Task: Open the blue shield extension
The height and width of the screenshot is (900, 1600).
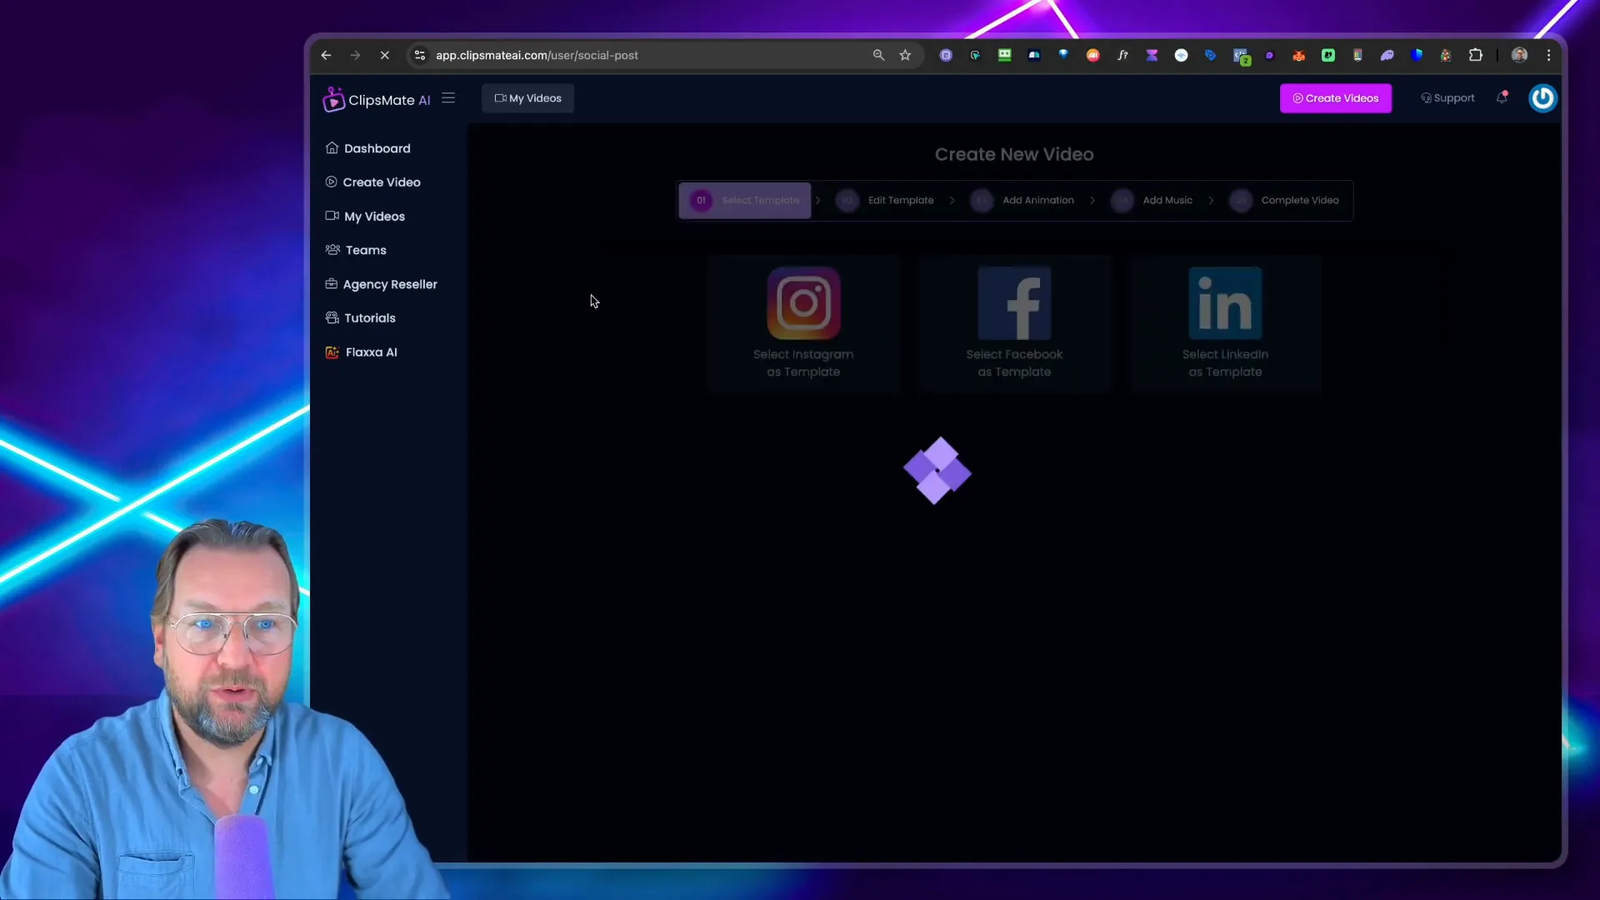Action: [1417, 55]
